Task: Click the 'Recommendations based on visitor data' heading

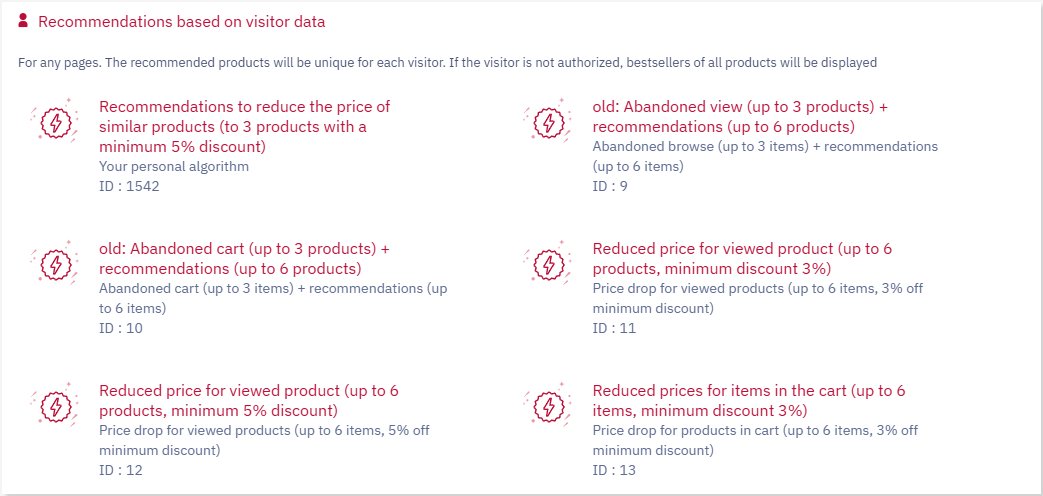Action: (182, 21)
